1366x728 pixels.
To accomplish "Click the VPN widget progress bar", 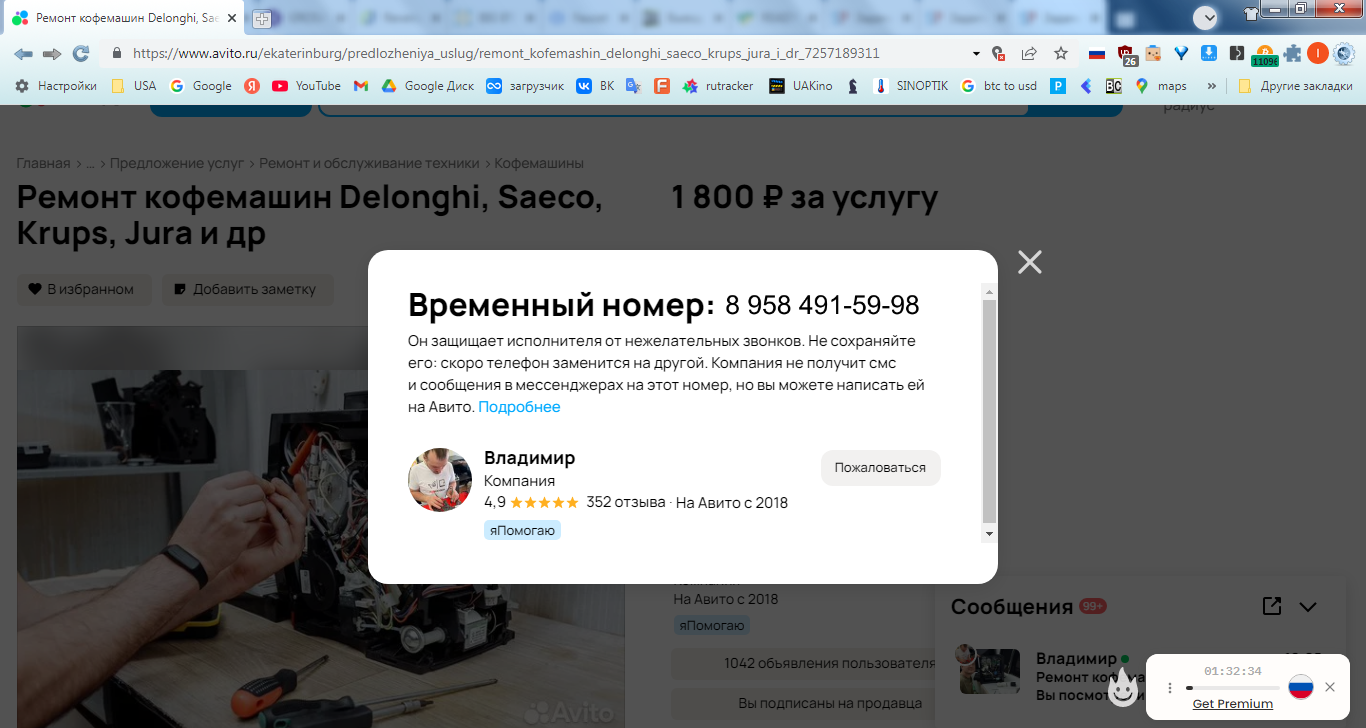I will 1232,688.
